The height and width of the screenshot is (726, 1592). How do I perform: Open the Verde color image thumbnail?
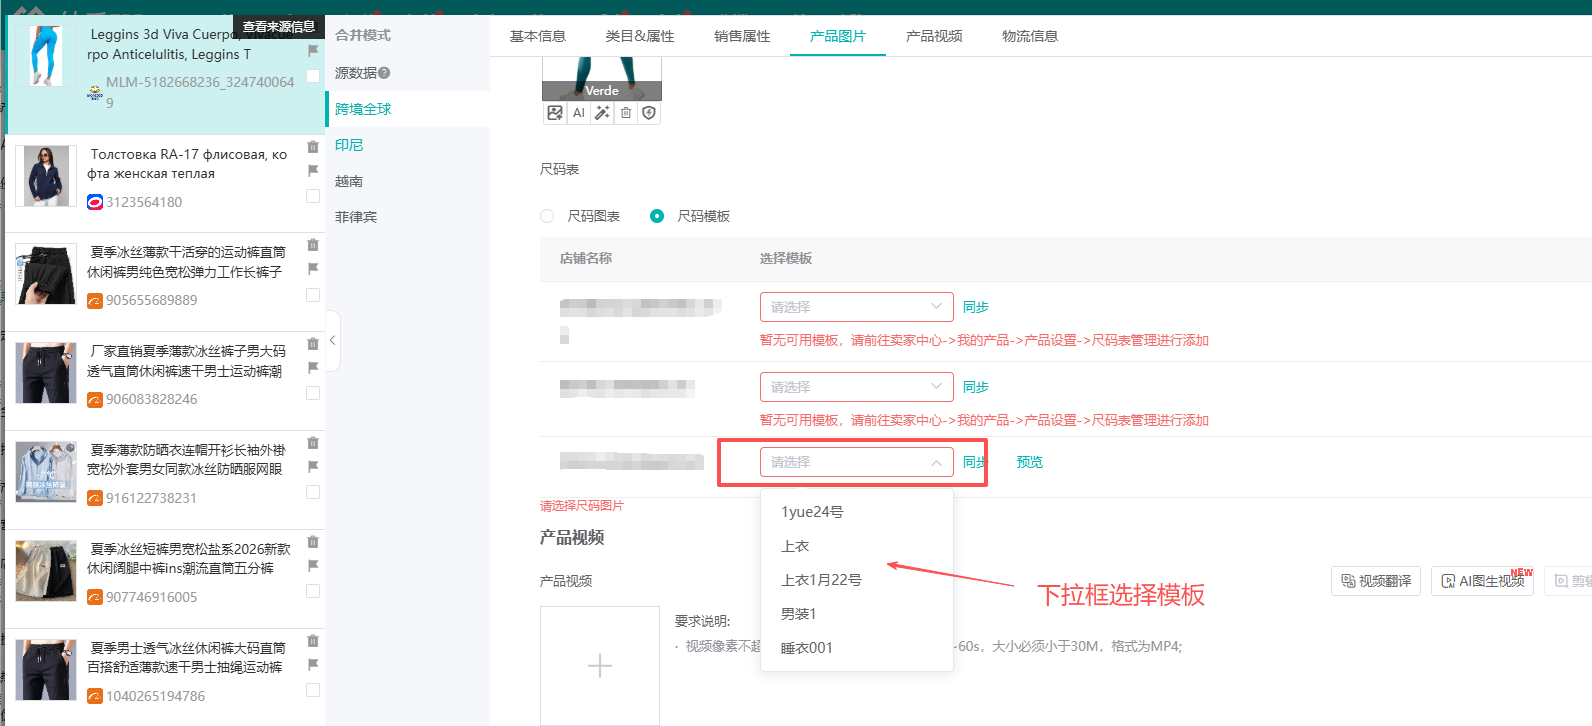[x=602, y=78]
